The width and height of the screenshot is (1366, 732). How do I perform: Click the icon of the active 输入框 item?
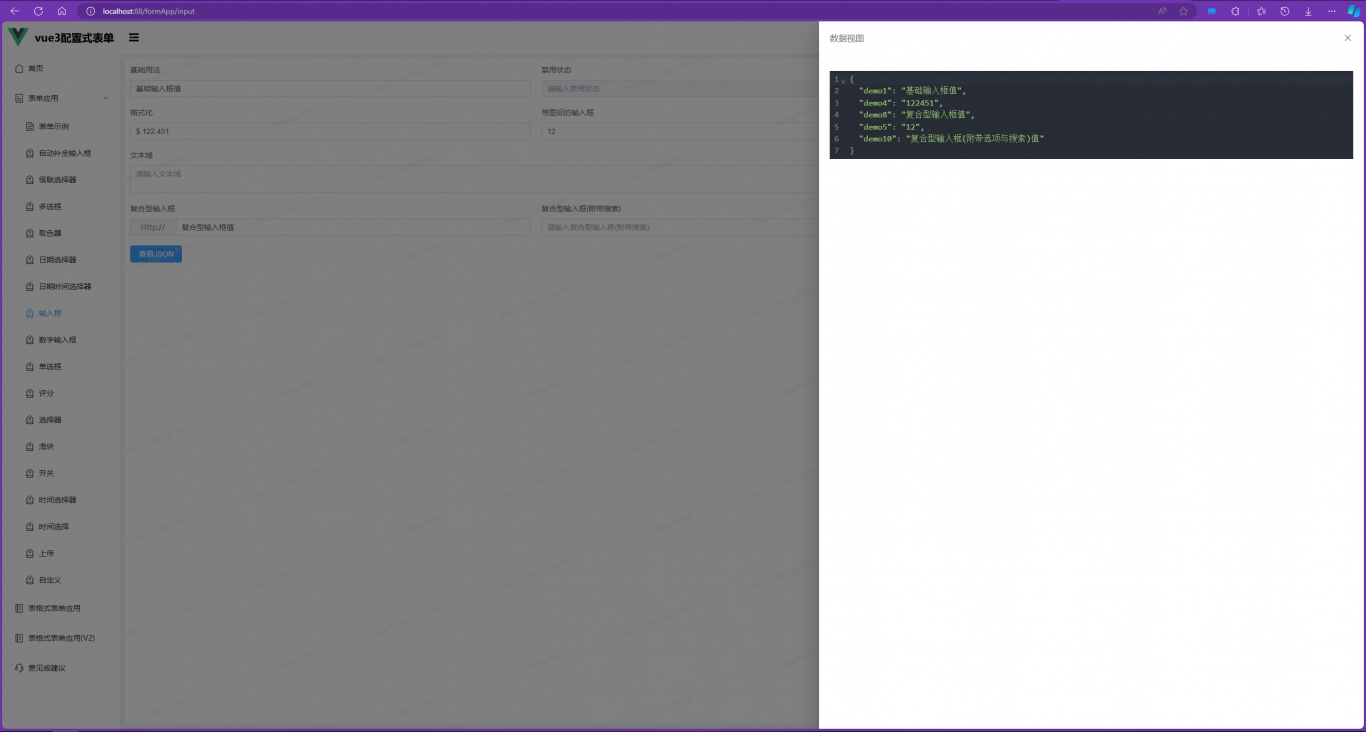click(x=30, y=313)
